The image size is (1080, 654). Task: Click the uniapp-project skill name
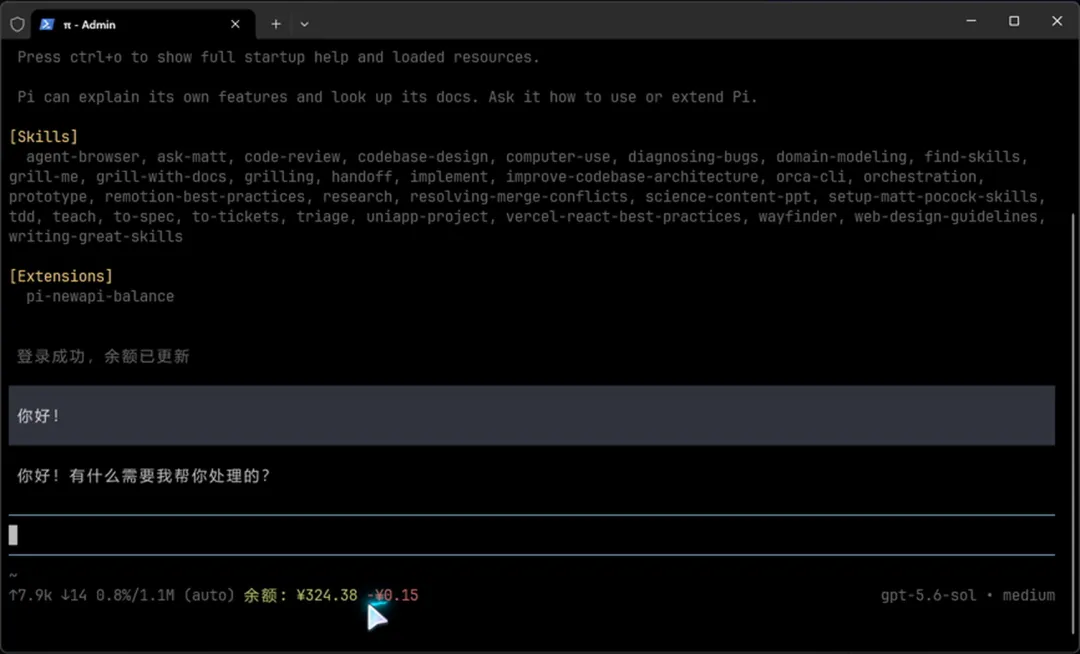427,216
